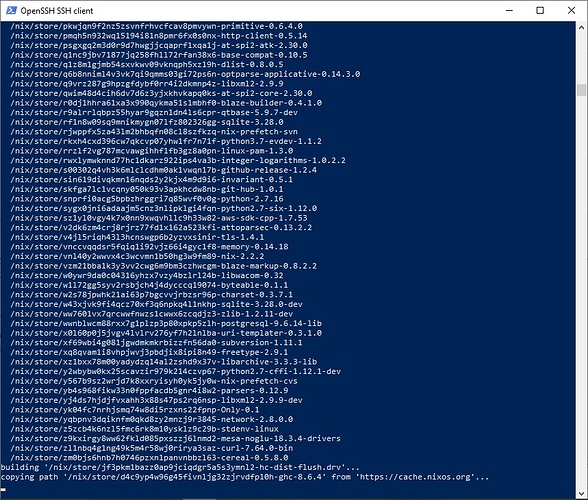The image size is (588, 500).
Task: Click the PowerShell icon in the title bar
Action: pyautogui.click(x=11, y=11)
